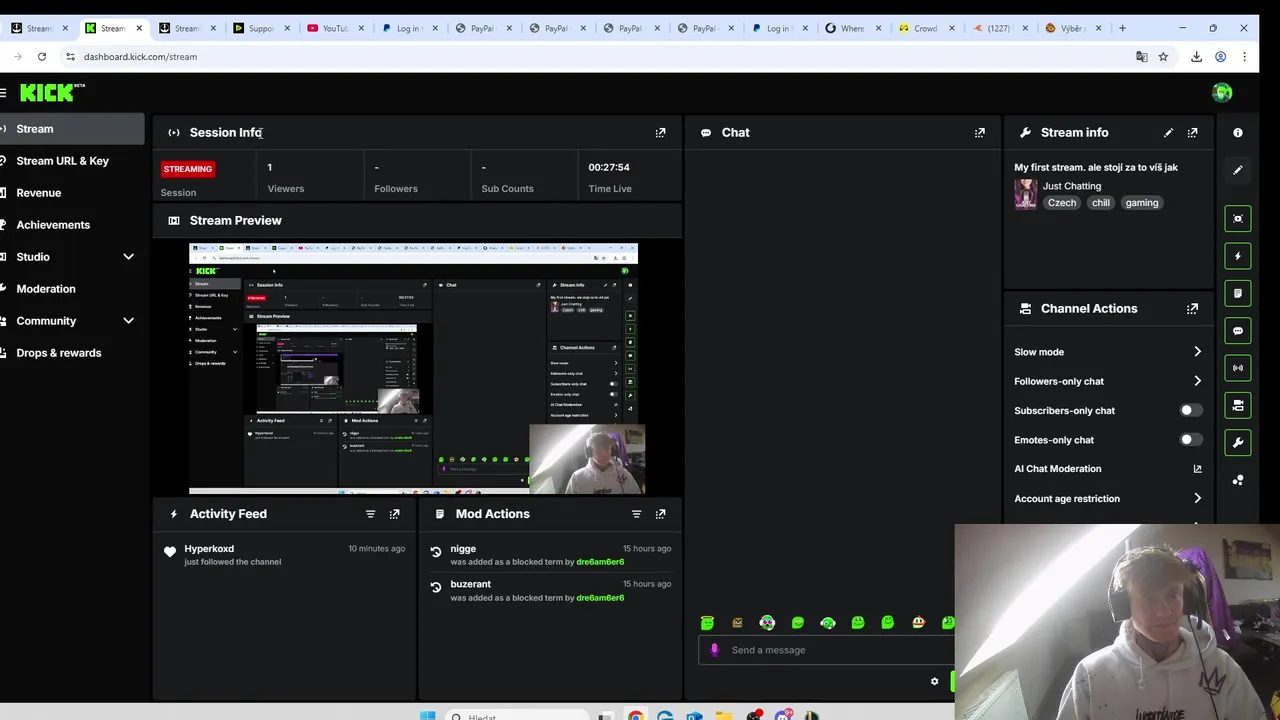Screen dimensions: 1280x720
Task: Expand the Community menu in sidebar
Action: point(128,321)
